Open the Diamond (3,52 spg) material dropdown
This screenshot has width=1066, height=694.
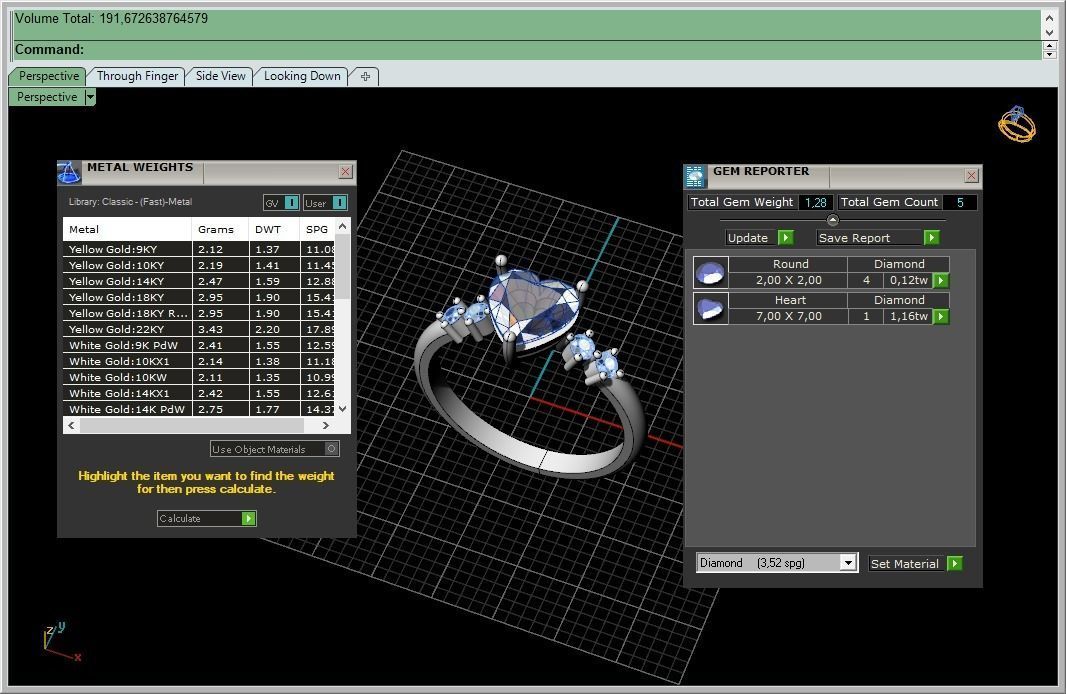pos(777,563)
